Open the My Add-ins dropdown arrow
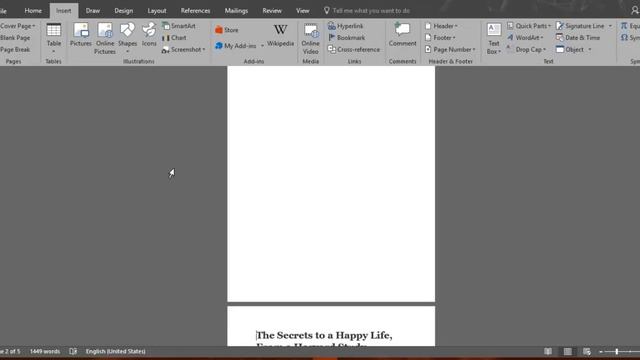This screenshot has height=360, width=640. pos(262,46)
